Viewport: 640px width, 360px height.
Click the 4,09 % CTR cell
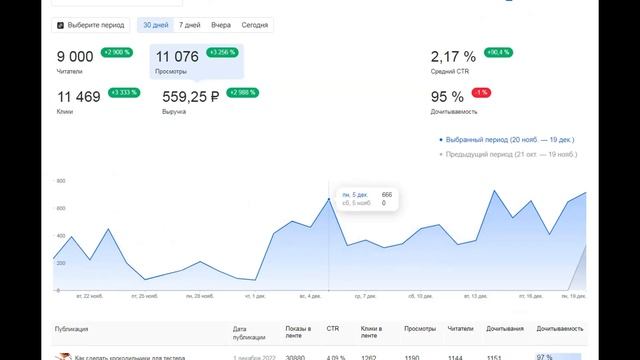(336, 358)
